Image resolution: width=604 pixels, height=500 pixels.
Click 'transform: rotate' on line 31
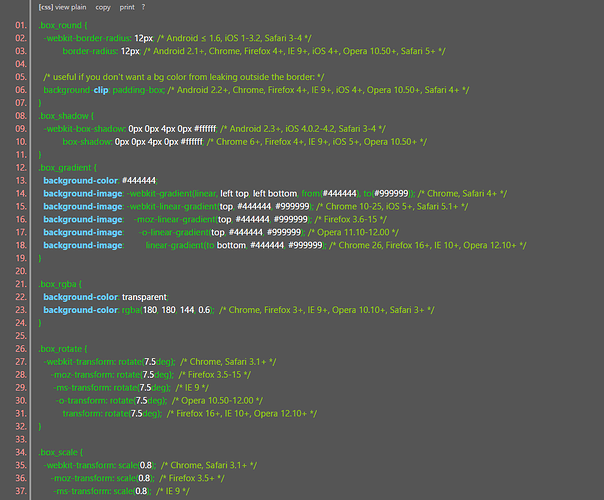95,413
